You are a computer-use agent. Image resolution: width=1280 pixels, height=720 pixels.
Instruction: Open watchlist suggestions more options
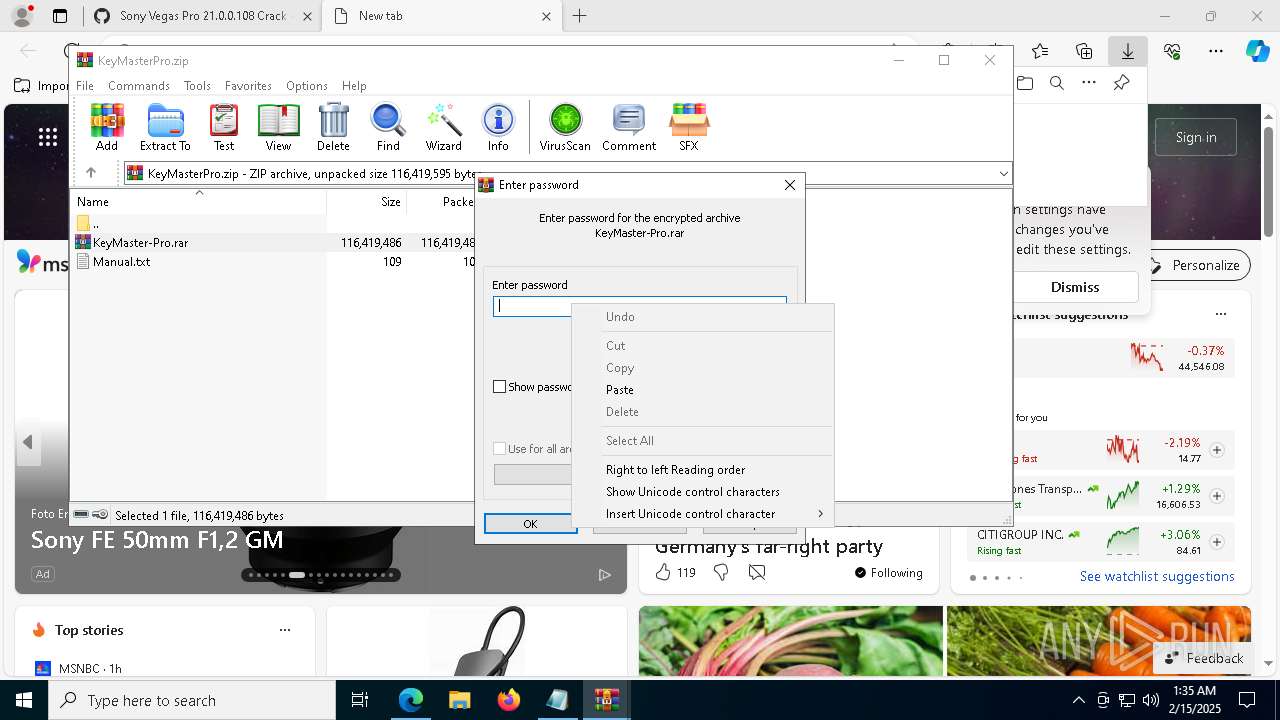[1221, 314]
